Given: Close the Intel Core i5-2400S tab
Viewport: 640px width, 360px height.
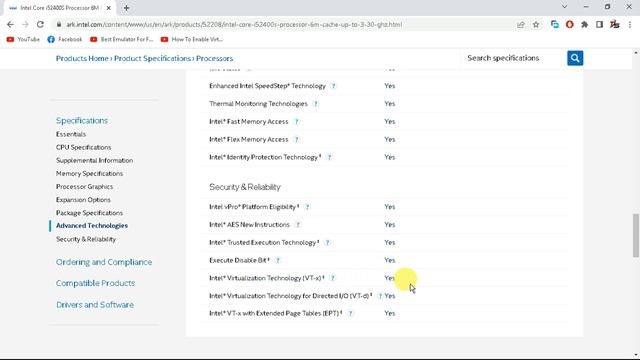Looking at the screenshot, I should (x=109, y=8).
